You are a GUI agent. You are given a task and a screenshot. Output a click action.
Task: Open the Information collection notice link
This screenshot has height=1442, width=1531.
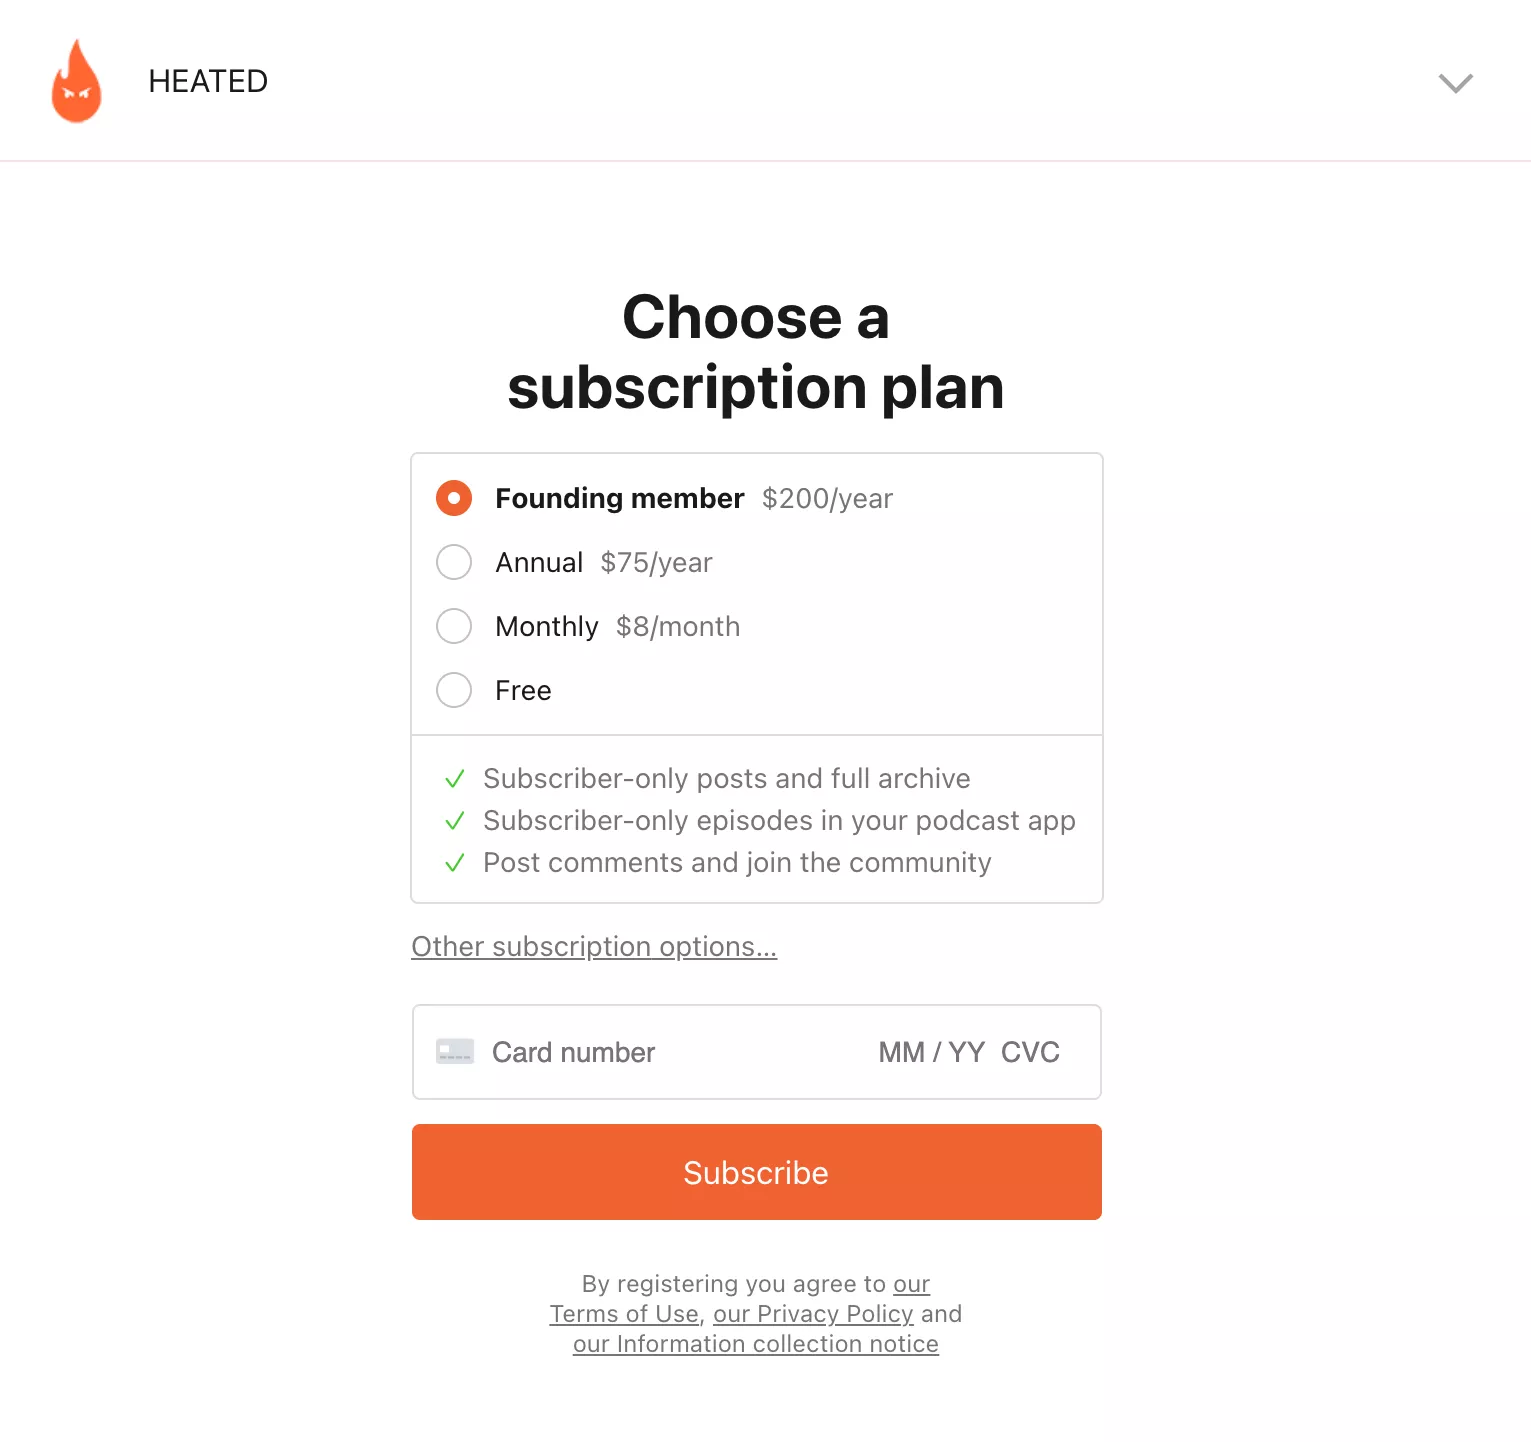pyautogui.click(x=756, y=1344)
